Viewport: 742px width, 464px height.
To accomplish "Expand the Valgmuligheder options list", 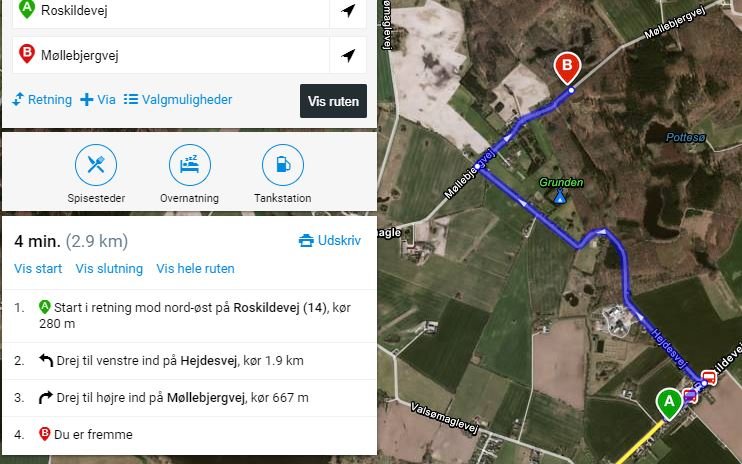I will (178, 99).
